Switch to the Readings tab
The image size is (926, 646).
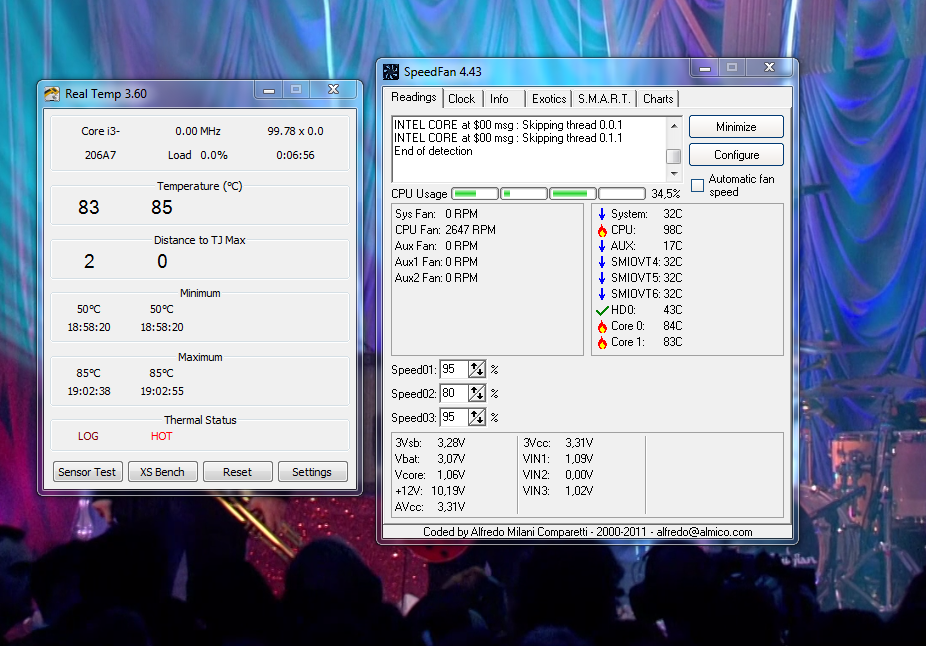413,97
